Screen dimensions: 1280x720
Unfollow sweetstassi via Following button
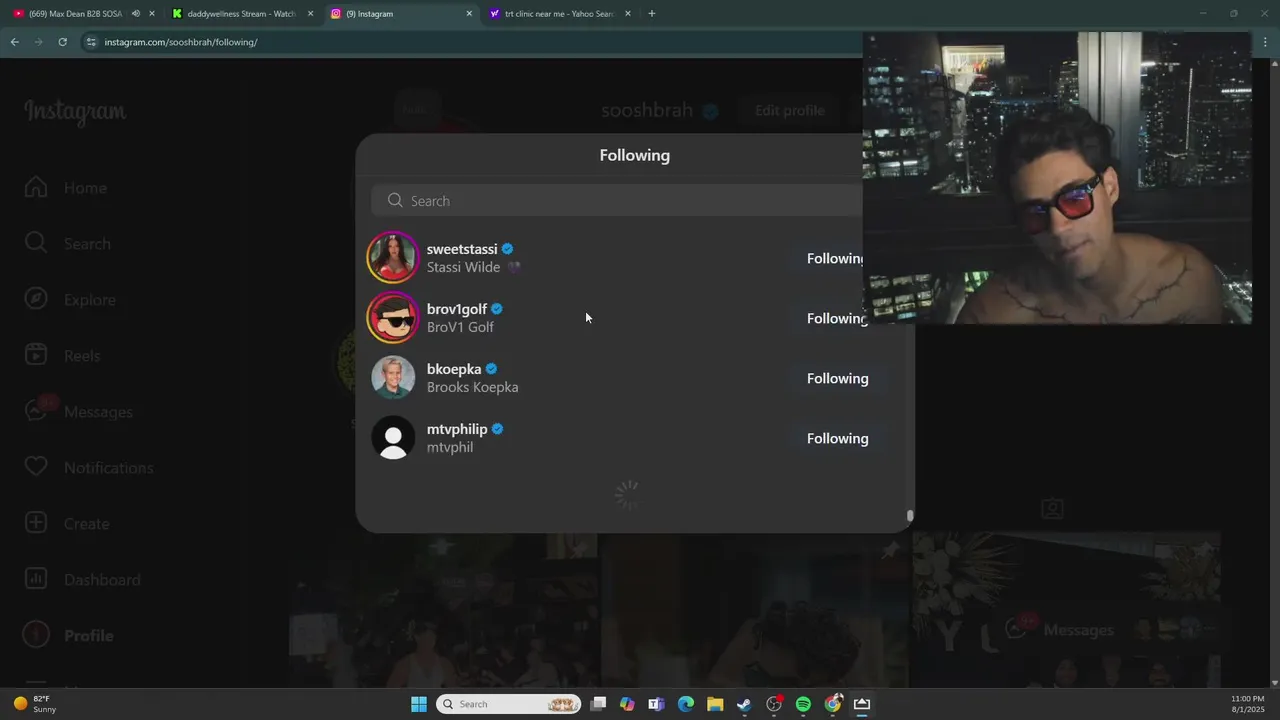834,259
